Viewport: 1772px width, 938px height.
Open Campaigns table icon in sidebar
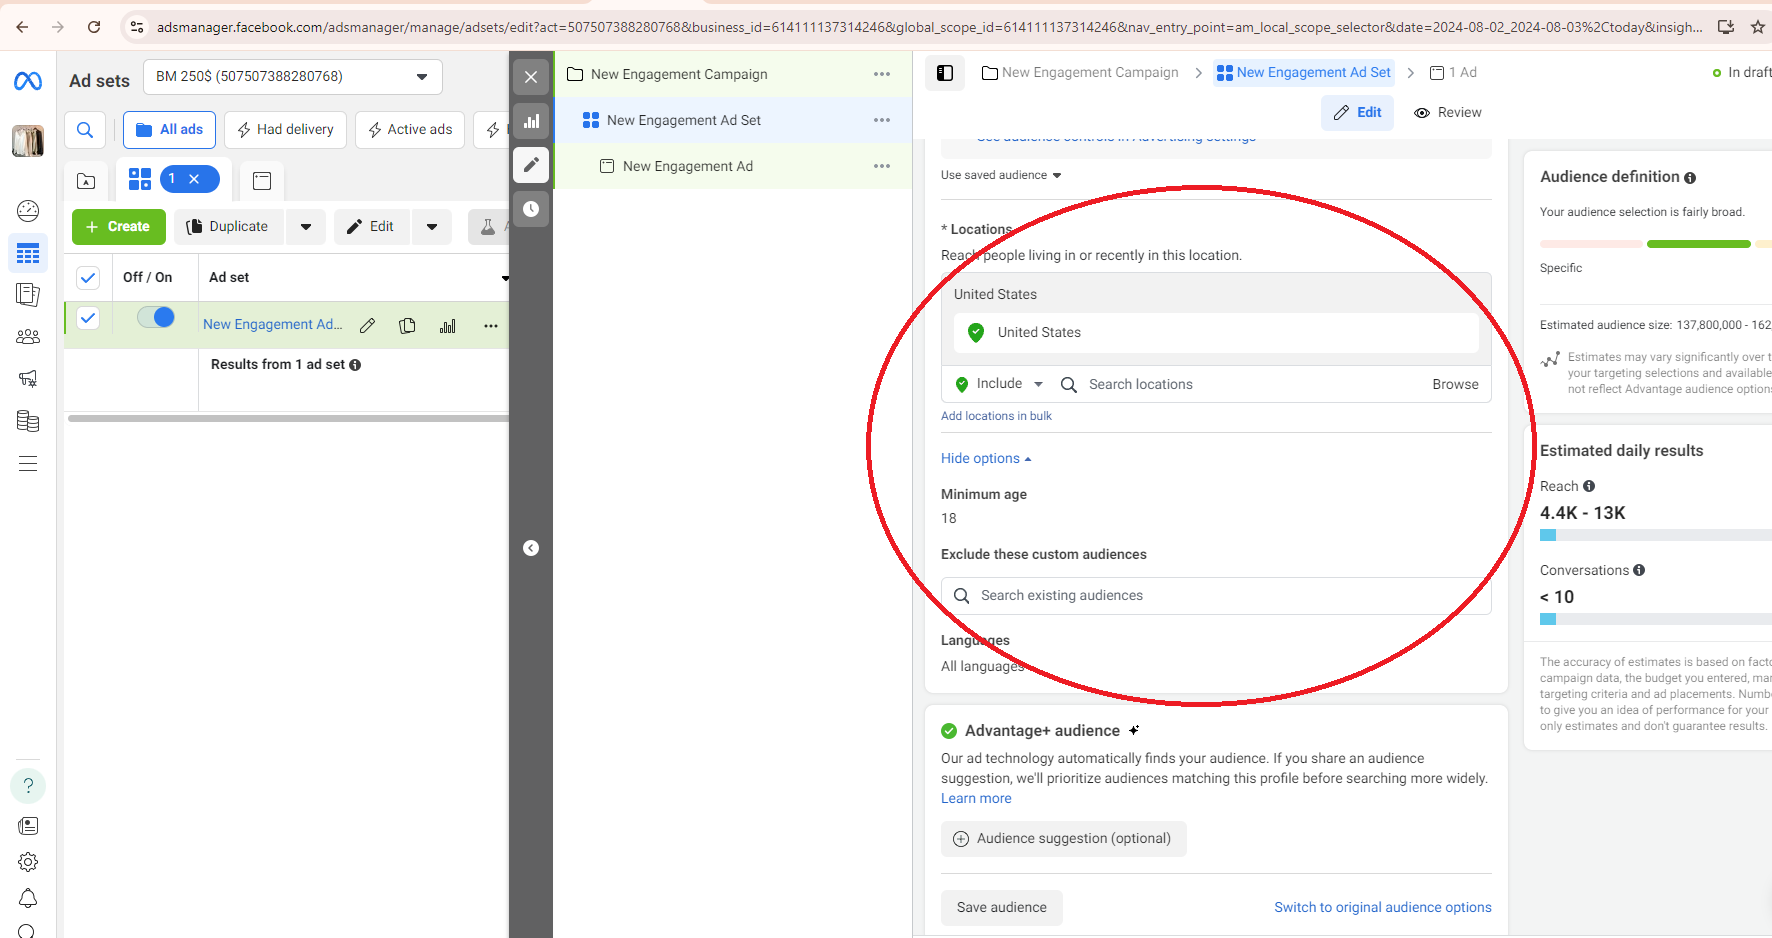coord(28,253)
